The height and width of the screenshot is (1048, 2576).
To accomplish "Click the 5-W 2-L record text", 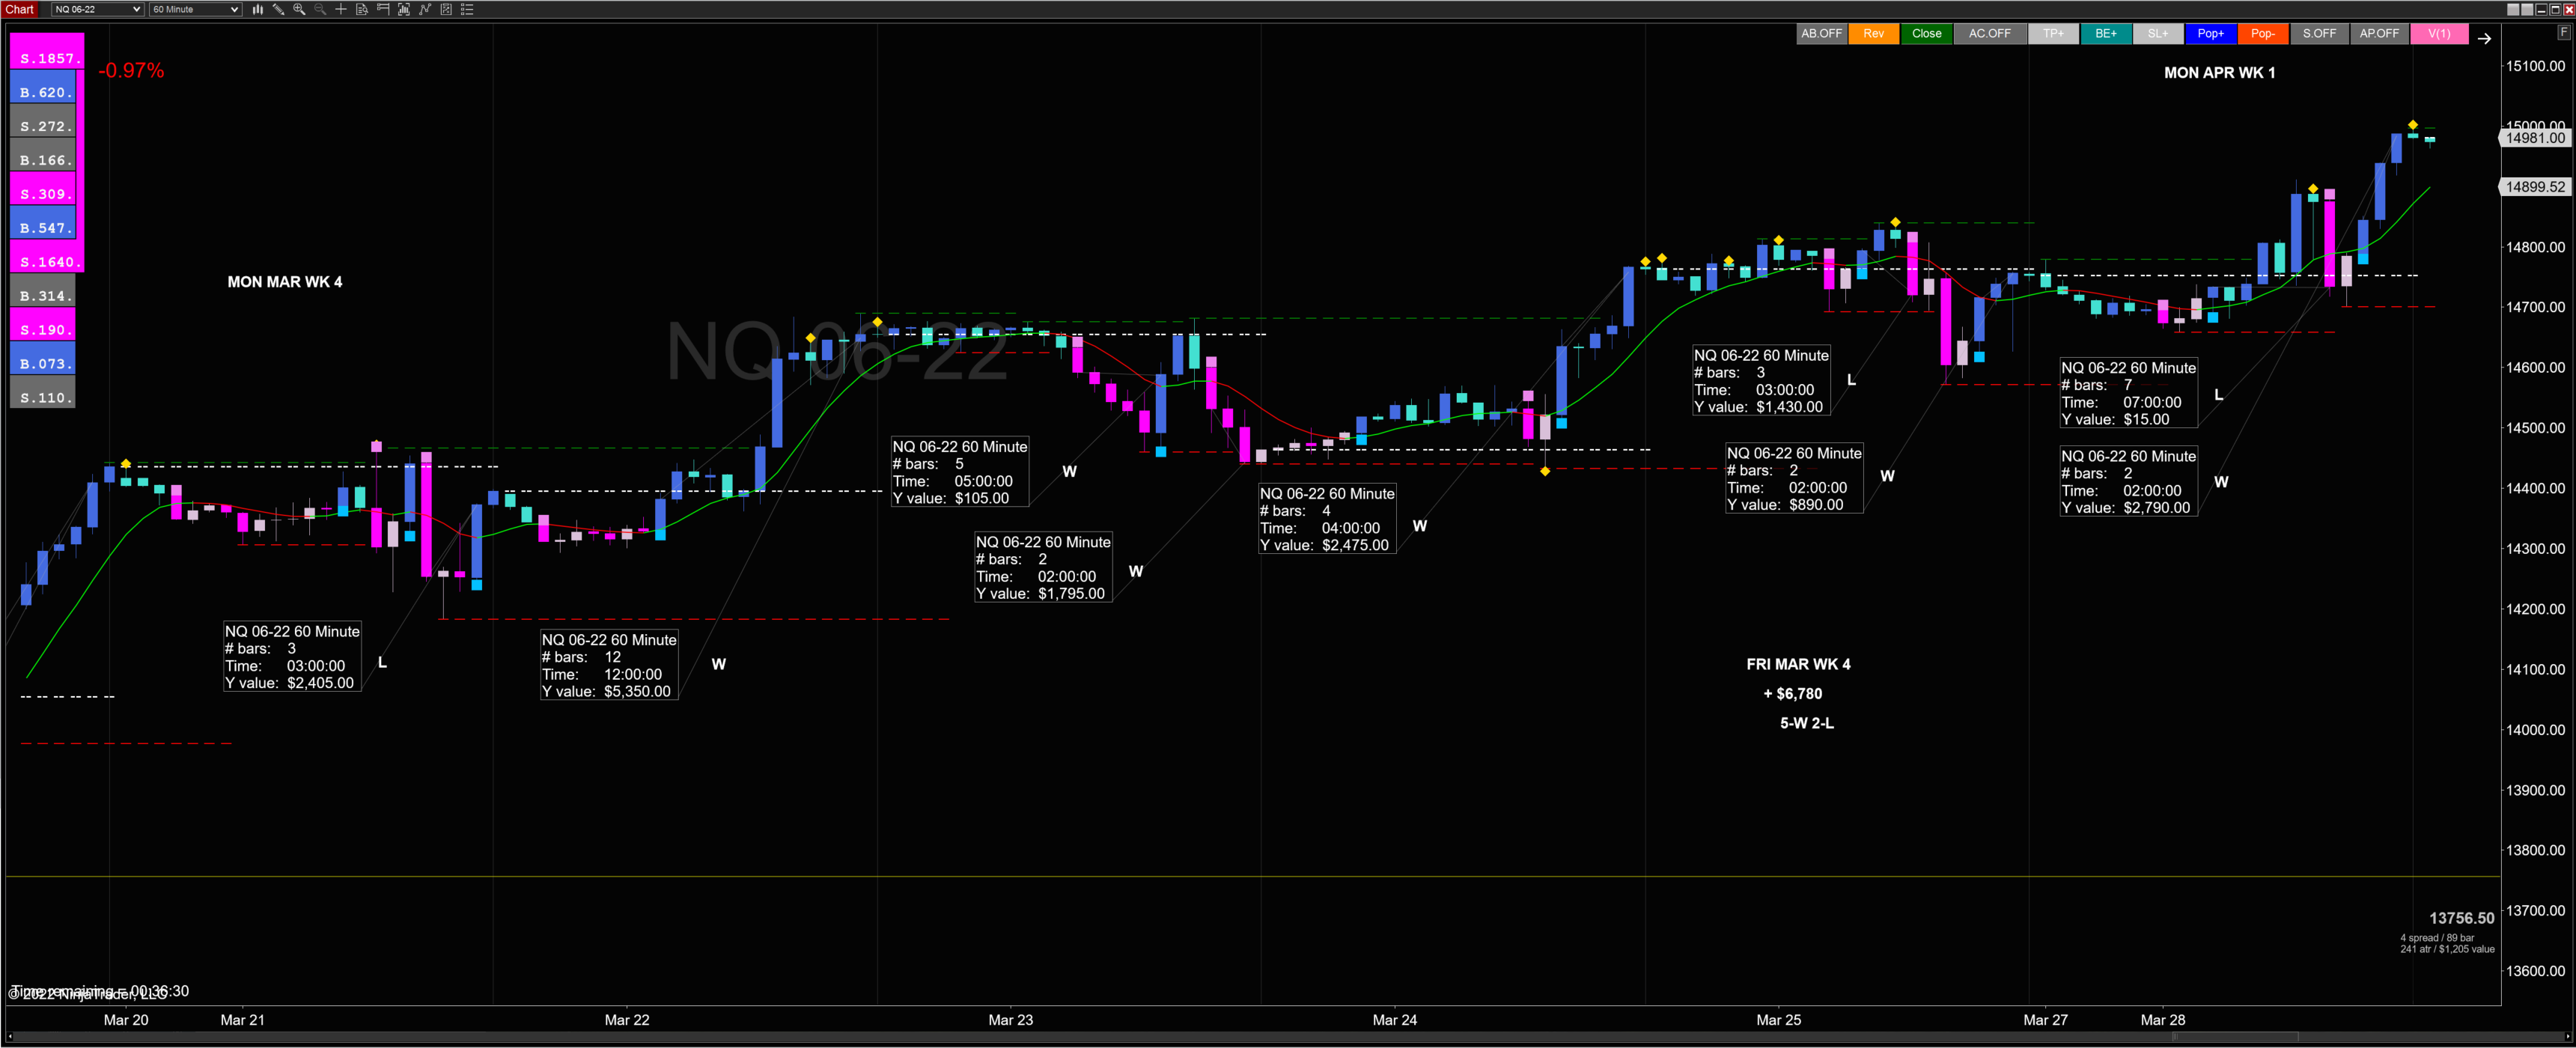I will [x=1807, y=723].
